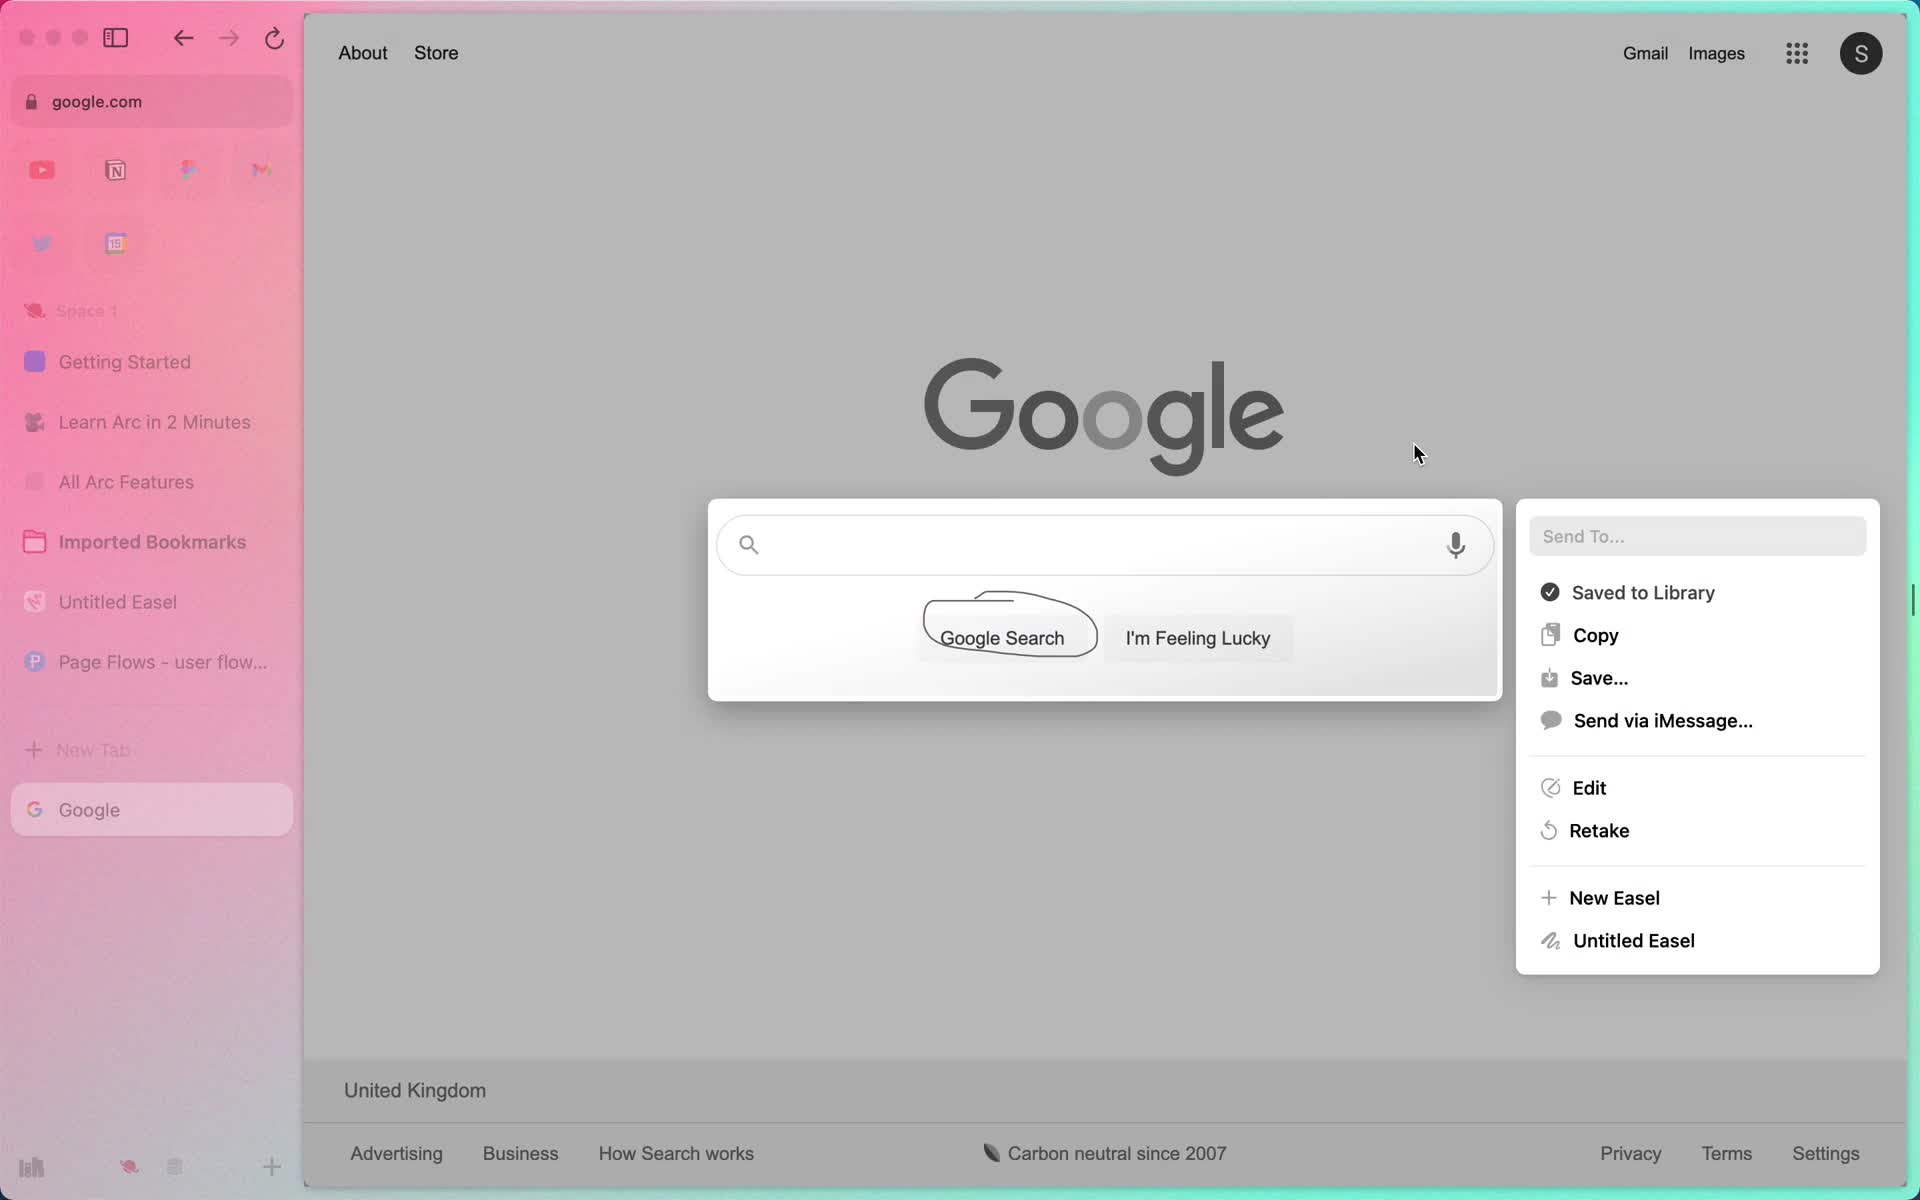Select 'New Easel' option in context menu
Image resolution: width=1920 pixels, height=1200 pixels.
click(x=1615, y=897)
